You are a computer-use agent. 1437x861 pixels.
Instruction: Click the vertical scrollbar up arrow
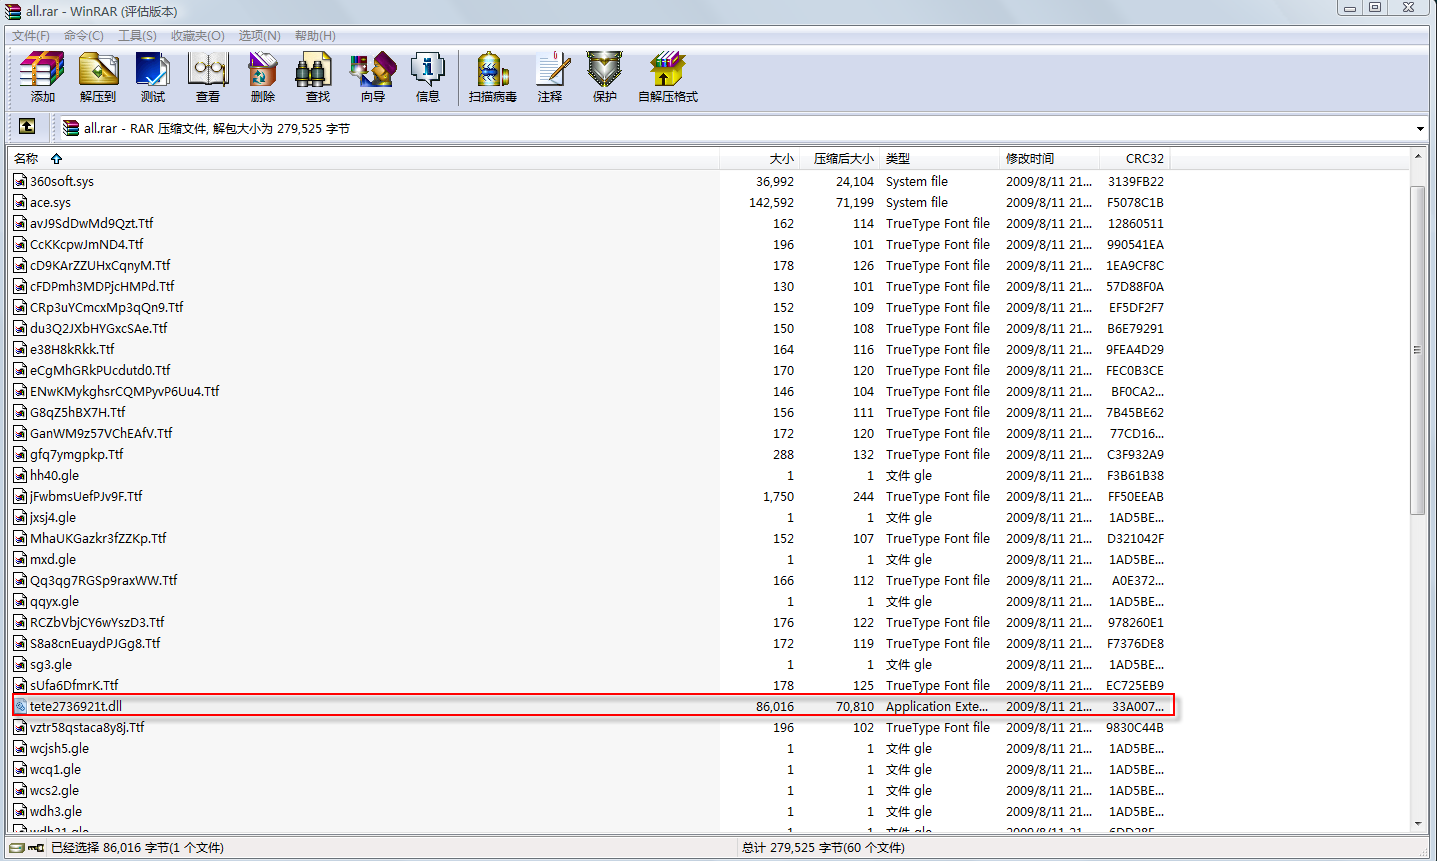[1417, 156]
